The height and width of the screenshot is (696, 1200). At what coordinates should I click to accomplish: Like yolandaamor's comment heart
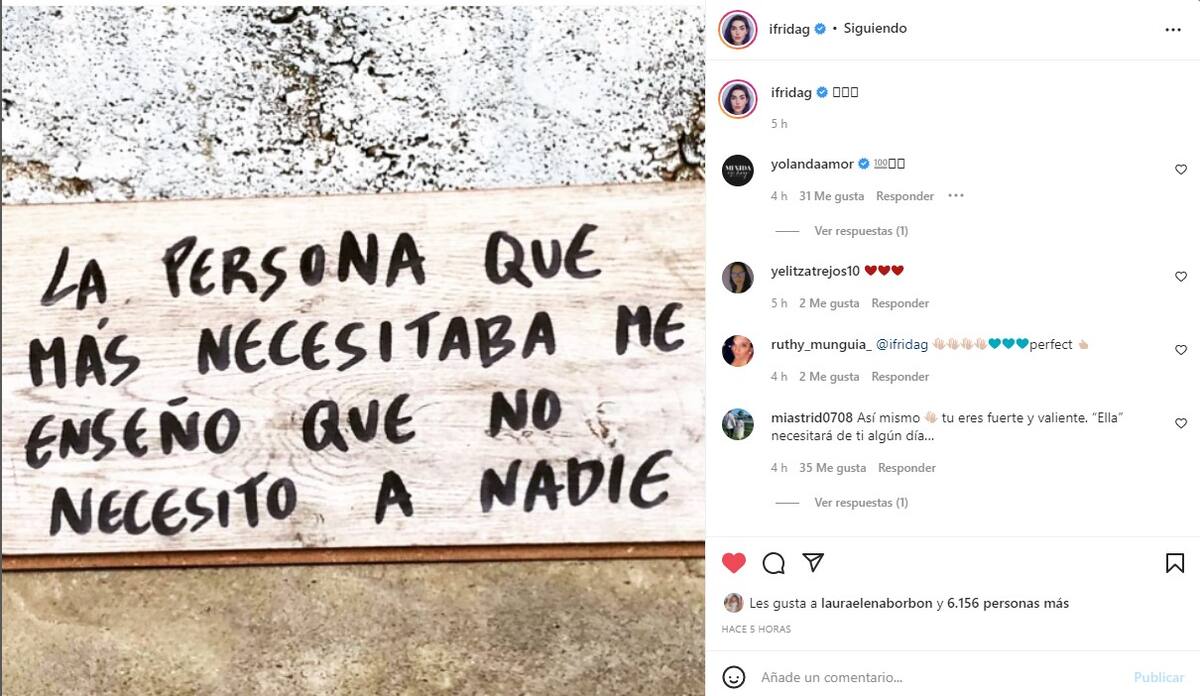click(x=1181, y=170)
